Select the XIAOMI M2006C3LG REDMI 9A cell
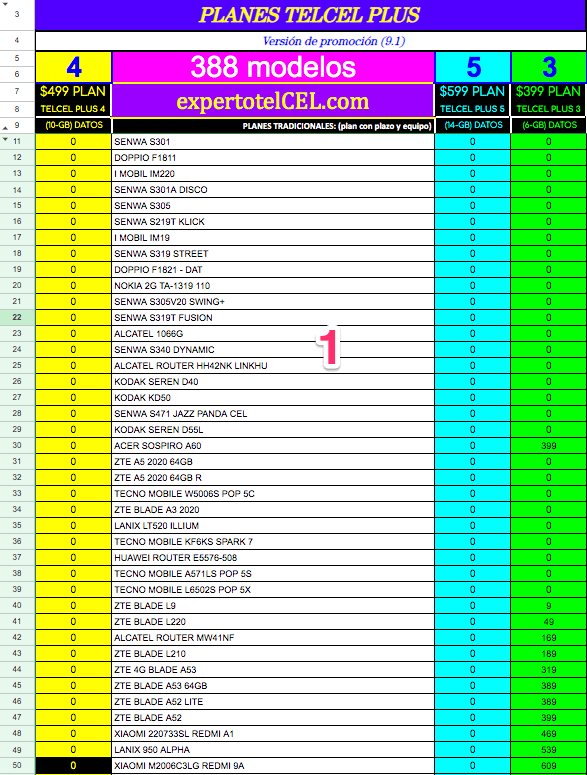587x775 pixels. [273, 766]
